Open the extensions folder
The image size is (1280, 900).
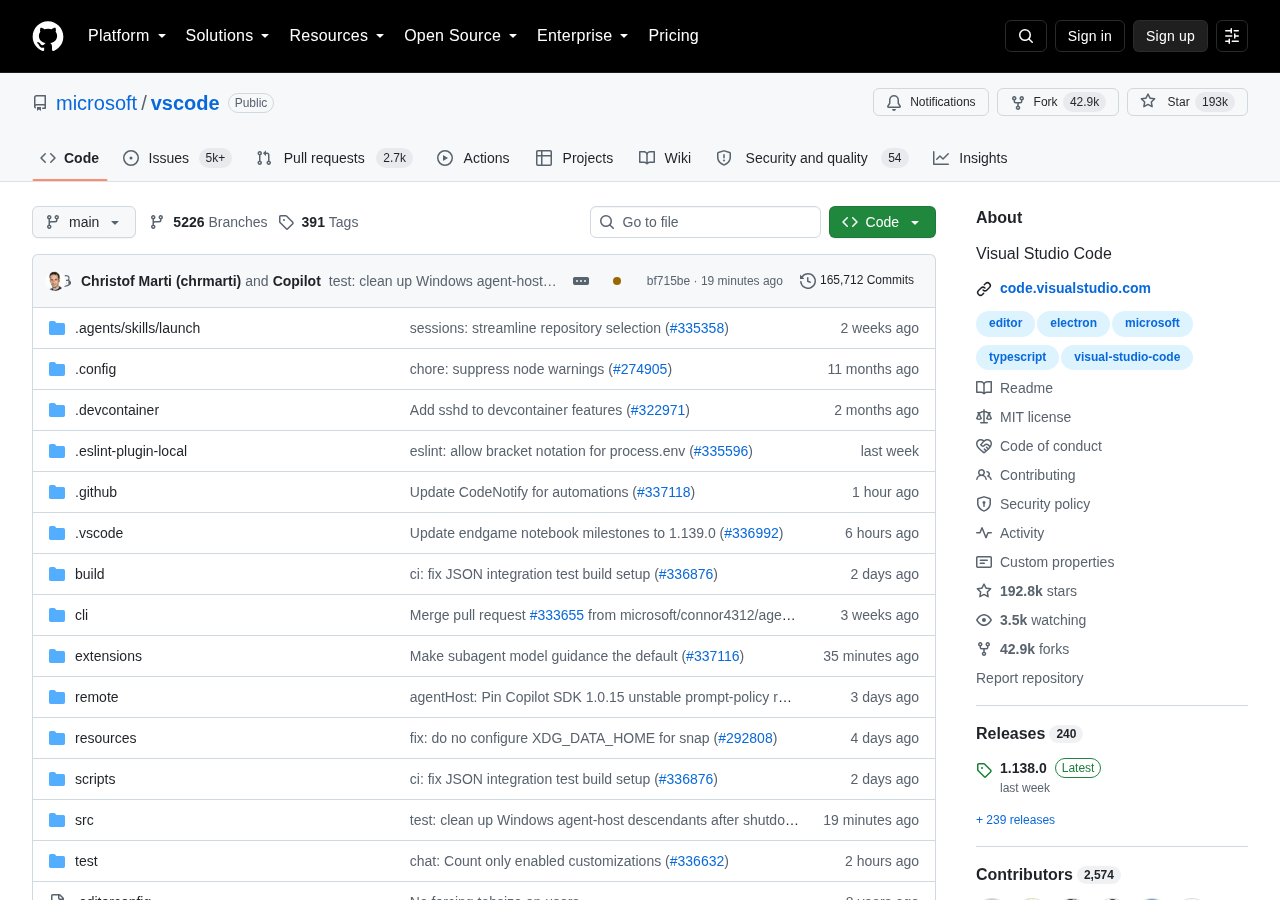point(108,656)
